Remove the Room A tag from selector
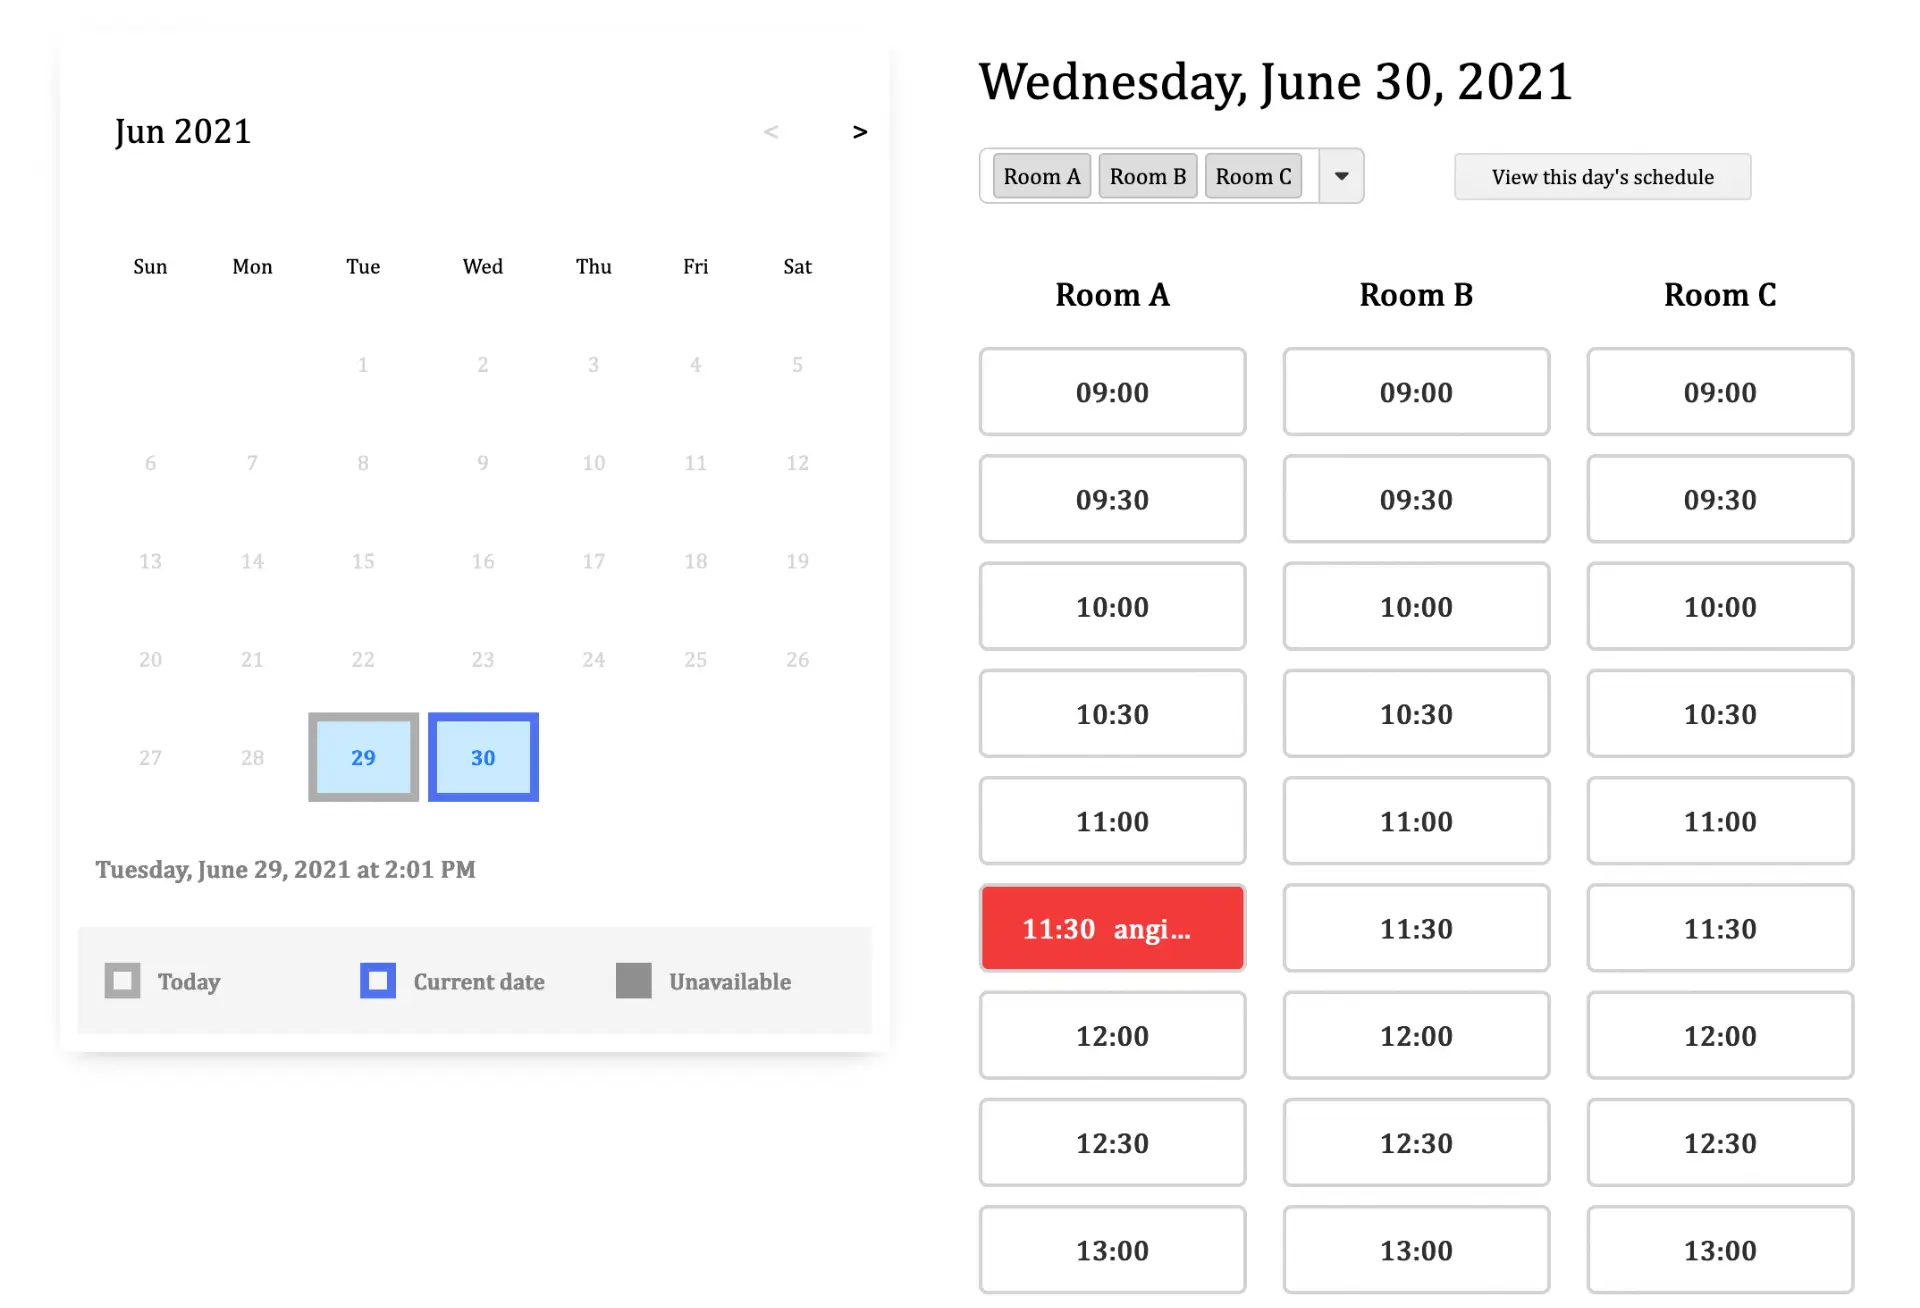Viewport: 1920px width, 1308px height. tap(1041, 176)
